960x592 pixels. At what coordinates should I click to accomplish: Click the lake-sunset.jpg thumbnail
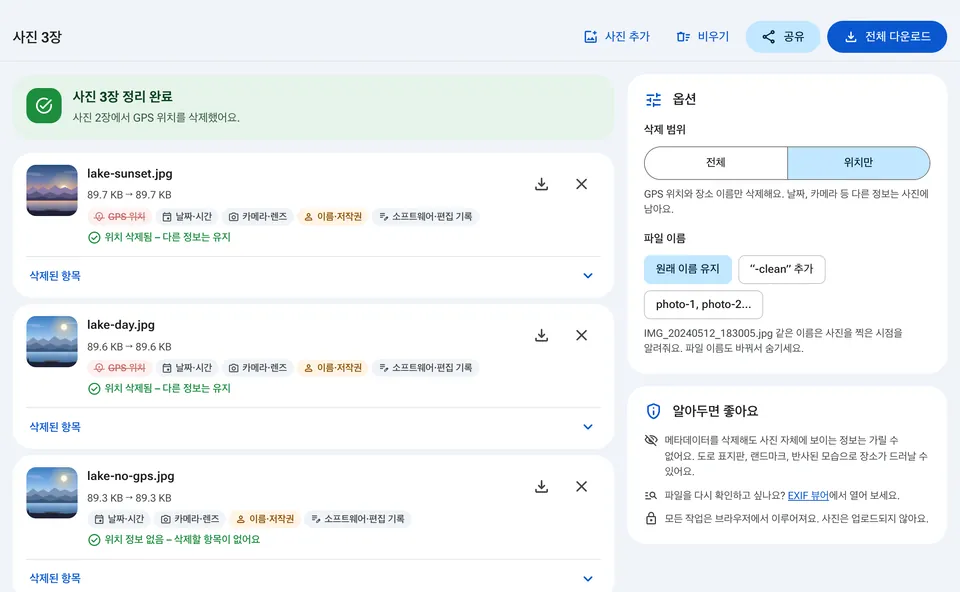pos(52,190)
